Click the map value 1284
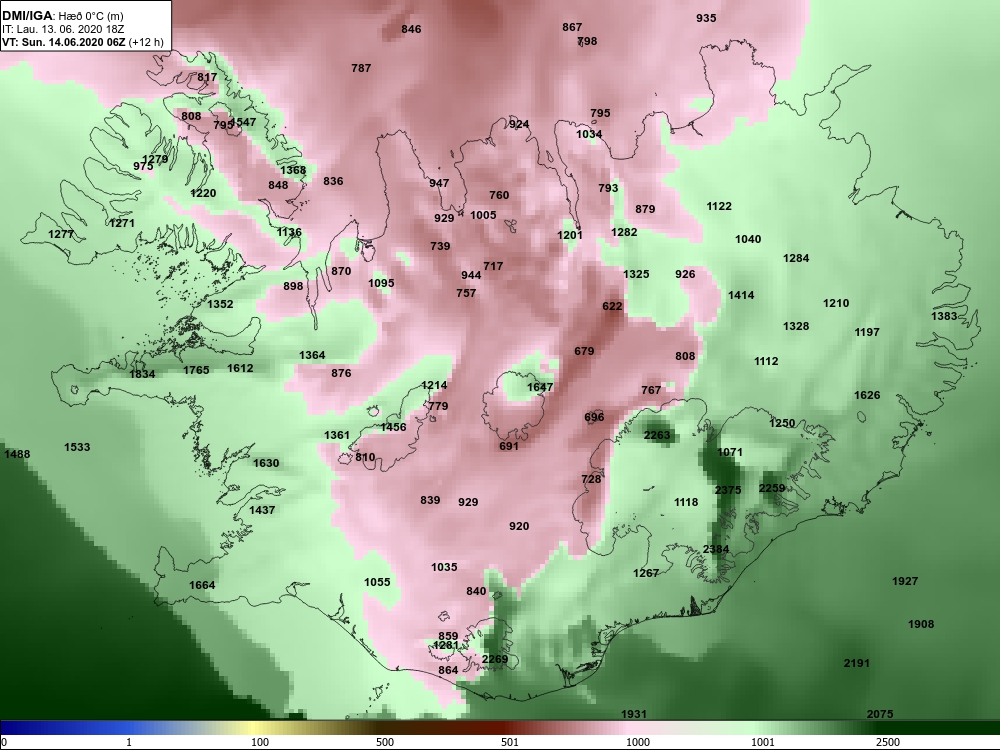This screenshot has width=1000, height=750. [x=796, y=258]
